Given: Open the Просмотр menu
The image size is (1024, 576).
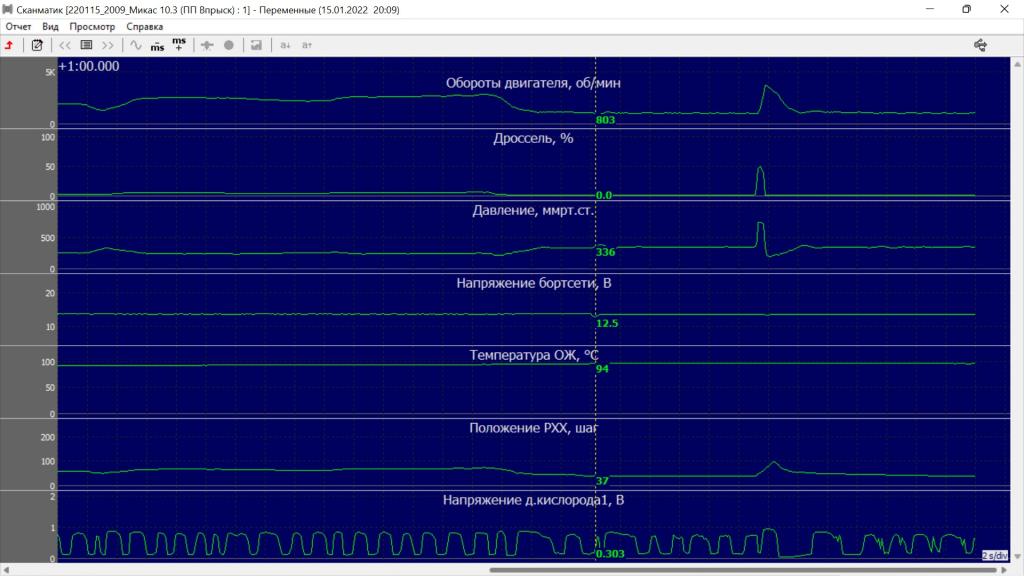Looking at the screenshot, I should coord(92,27).
